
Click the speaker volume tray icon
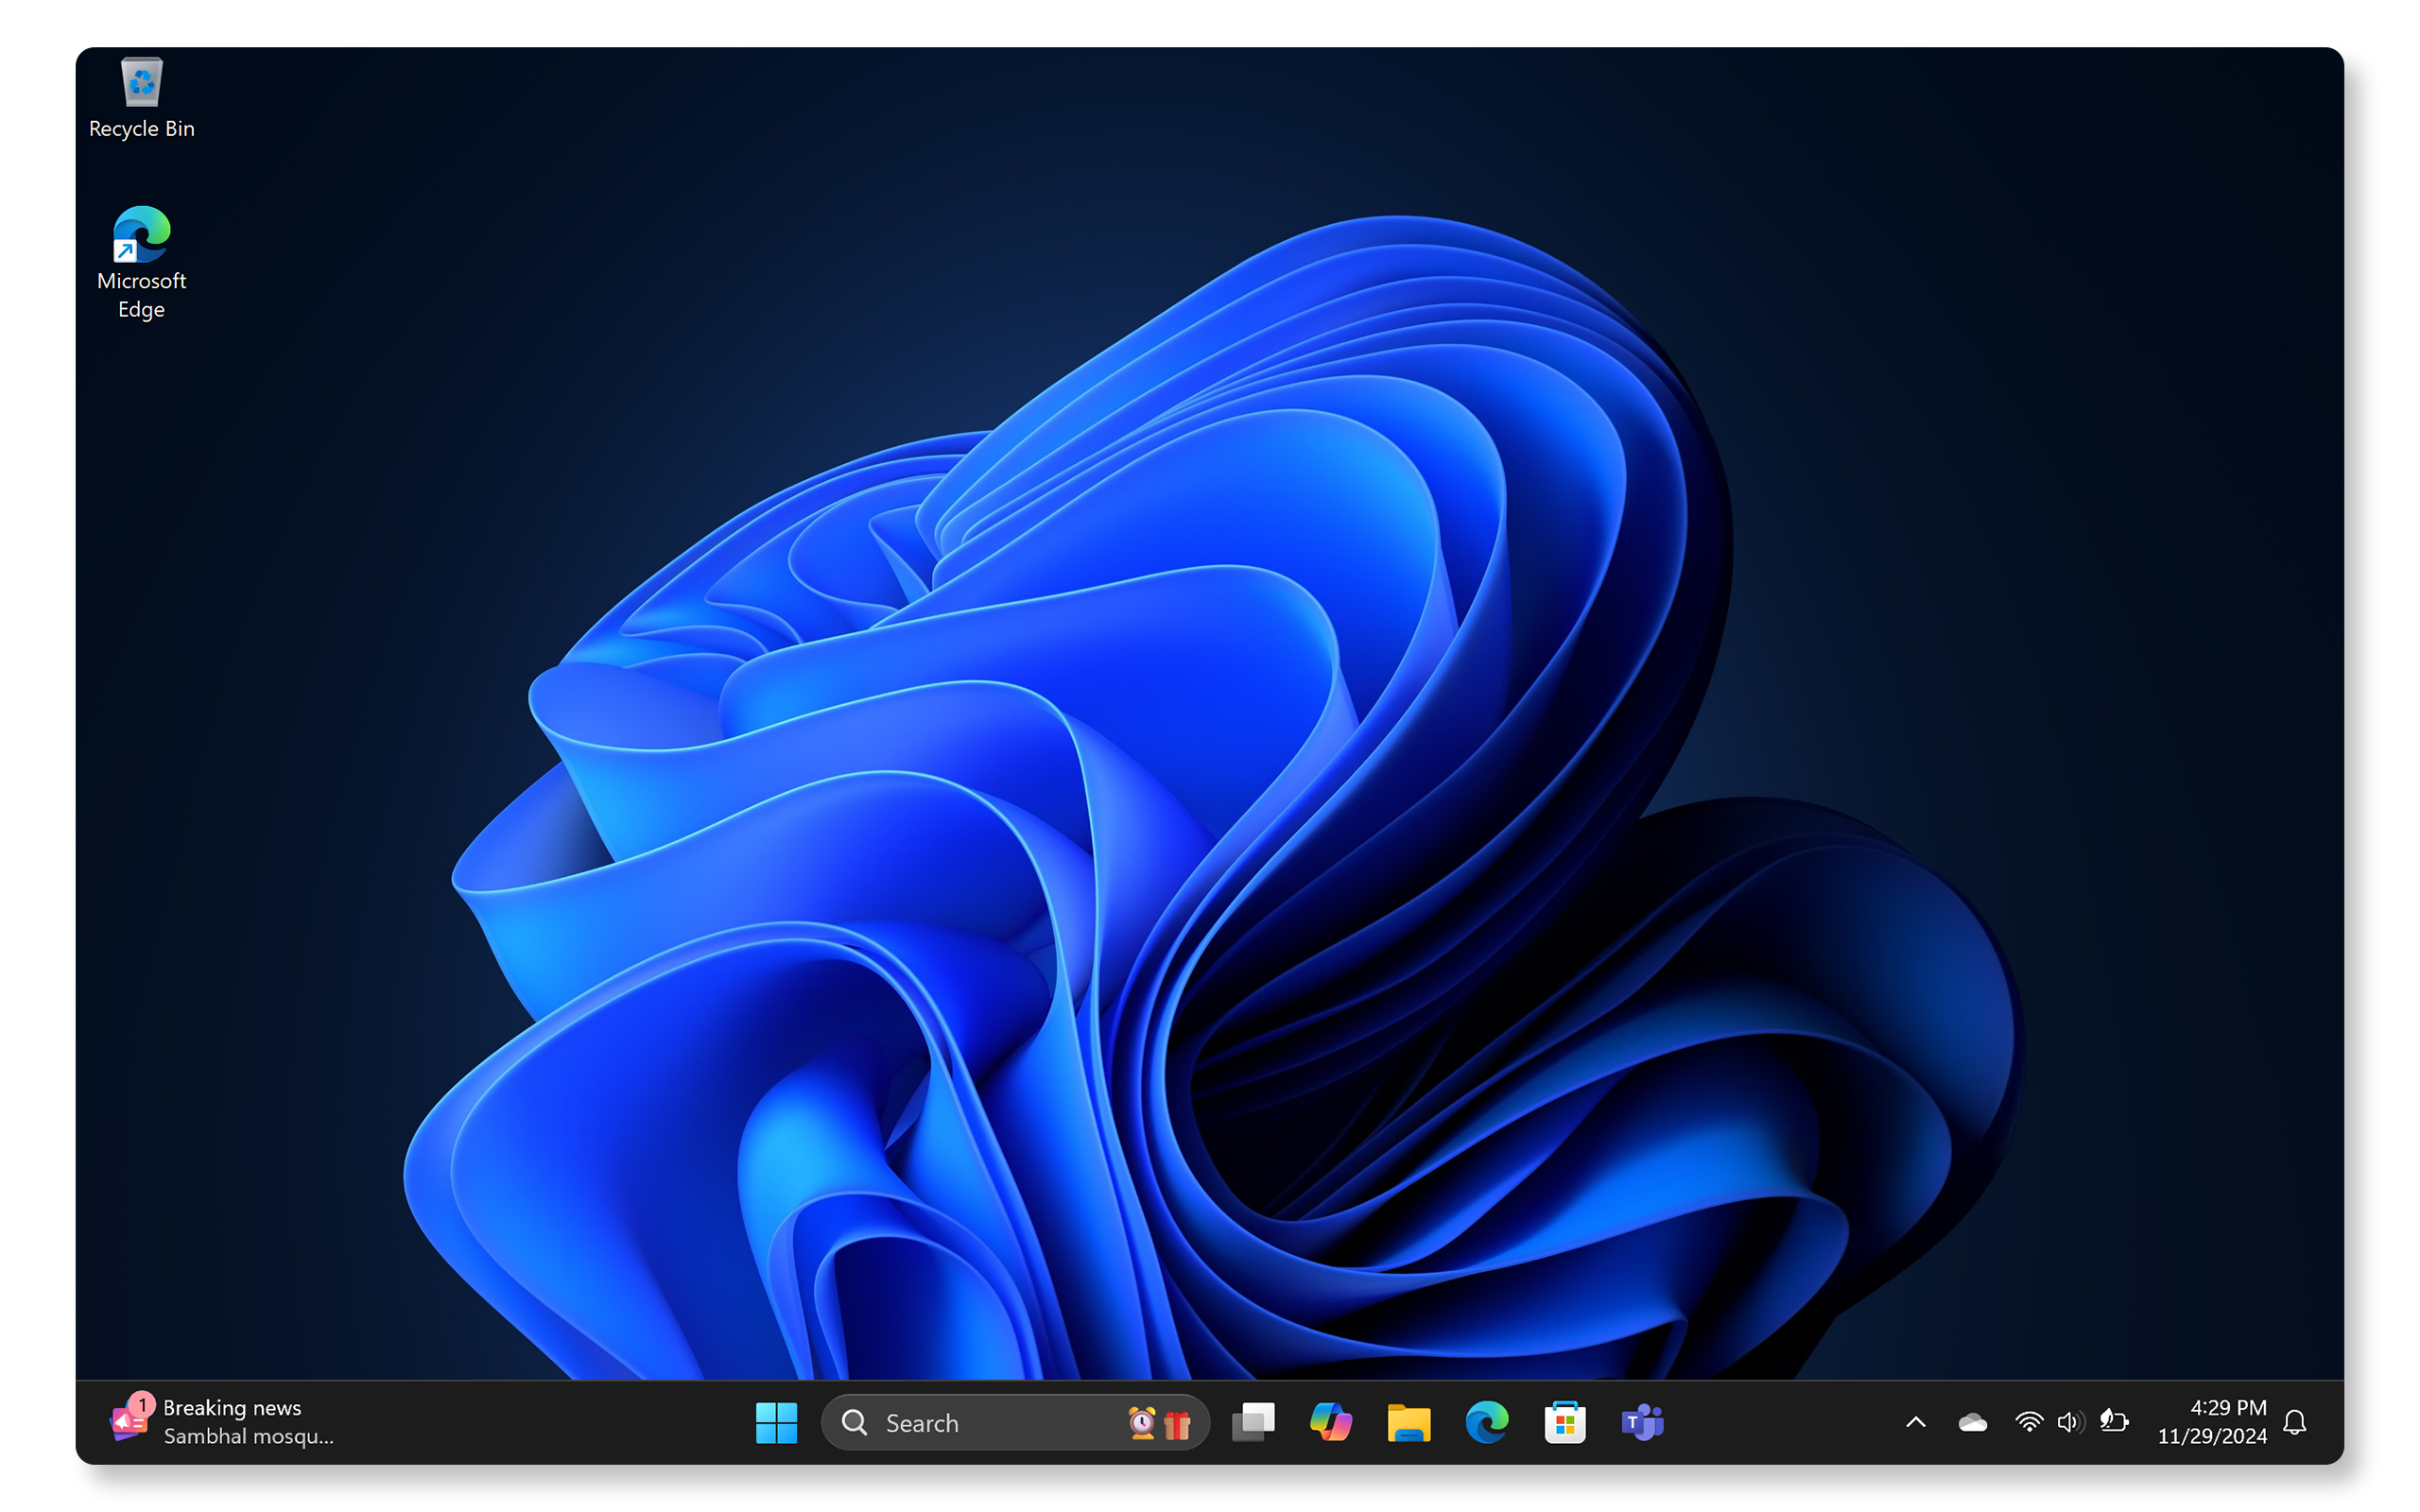click(2071, 1422)
